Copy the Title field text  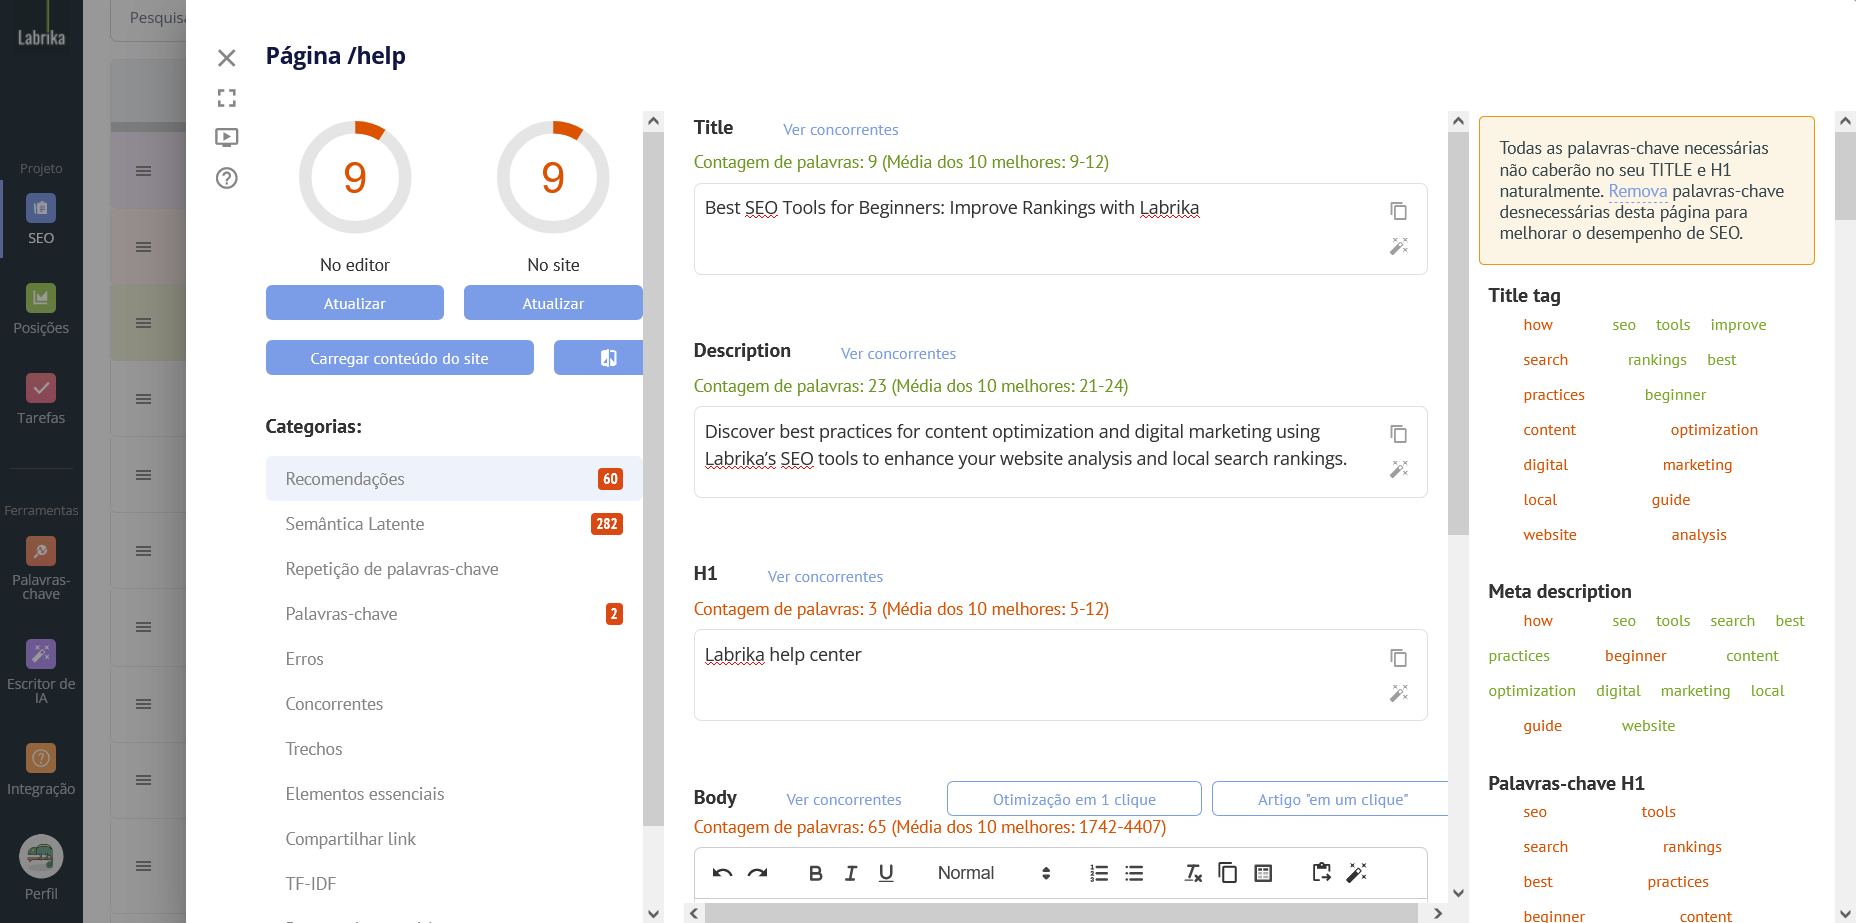[1398, 211]
